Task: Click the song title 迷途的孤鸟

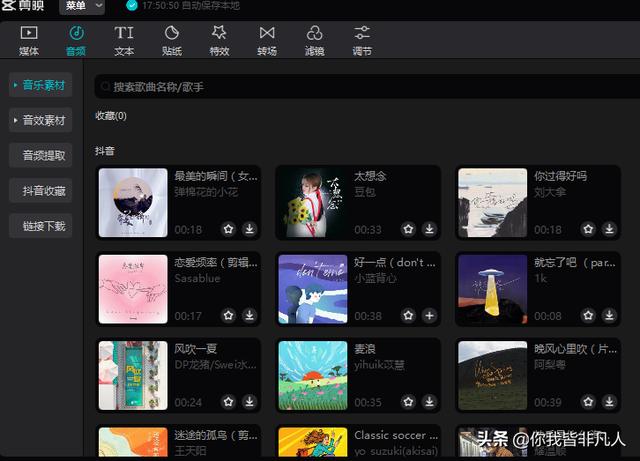Action: [x=216, y=435]
